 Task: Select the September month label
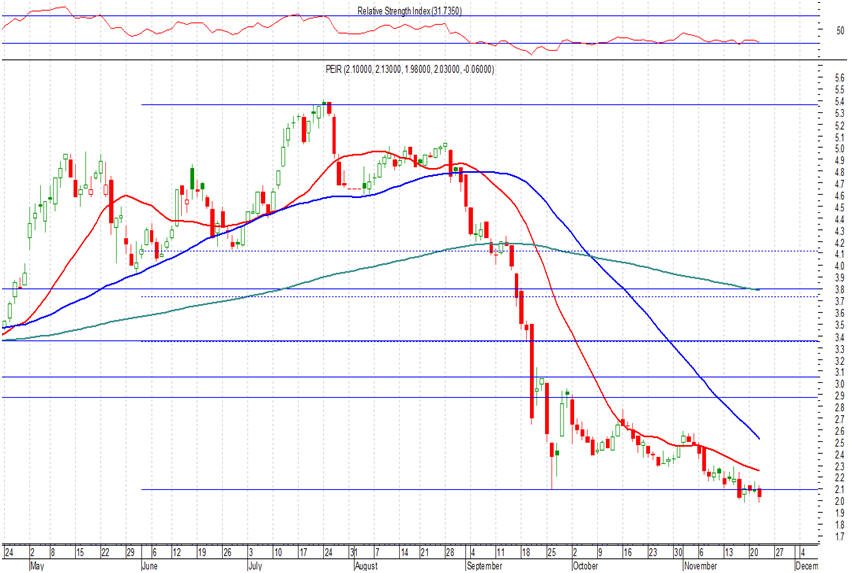(484, 565)
